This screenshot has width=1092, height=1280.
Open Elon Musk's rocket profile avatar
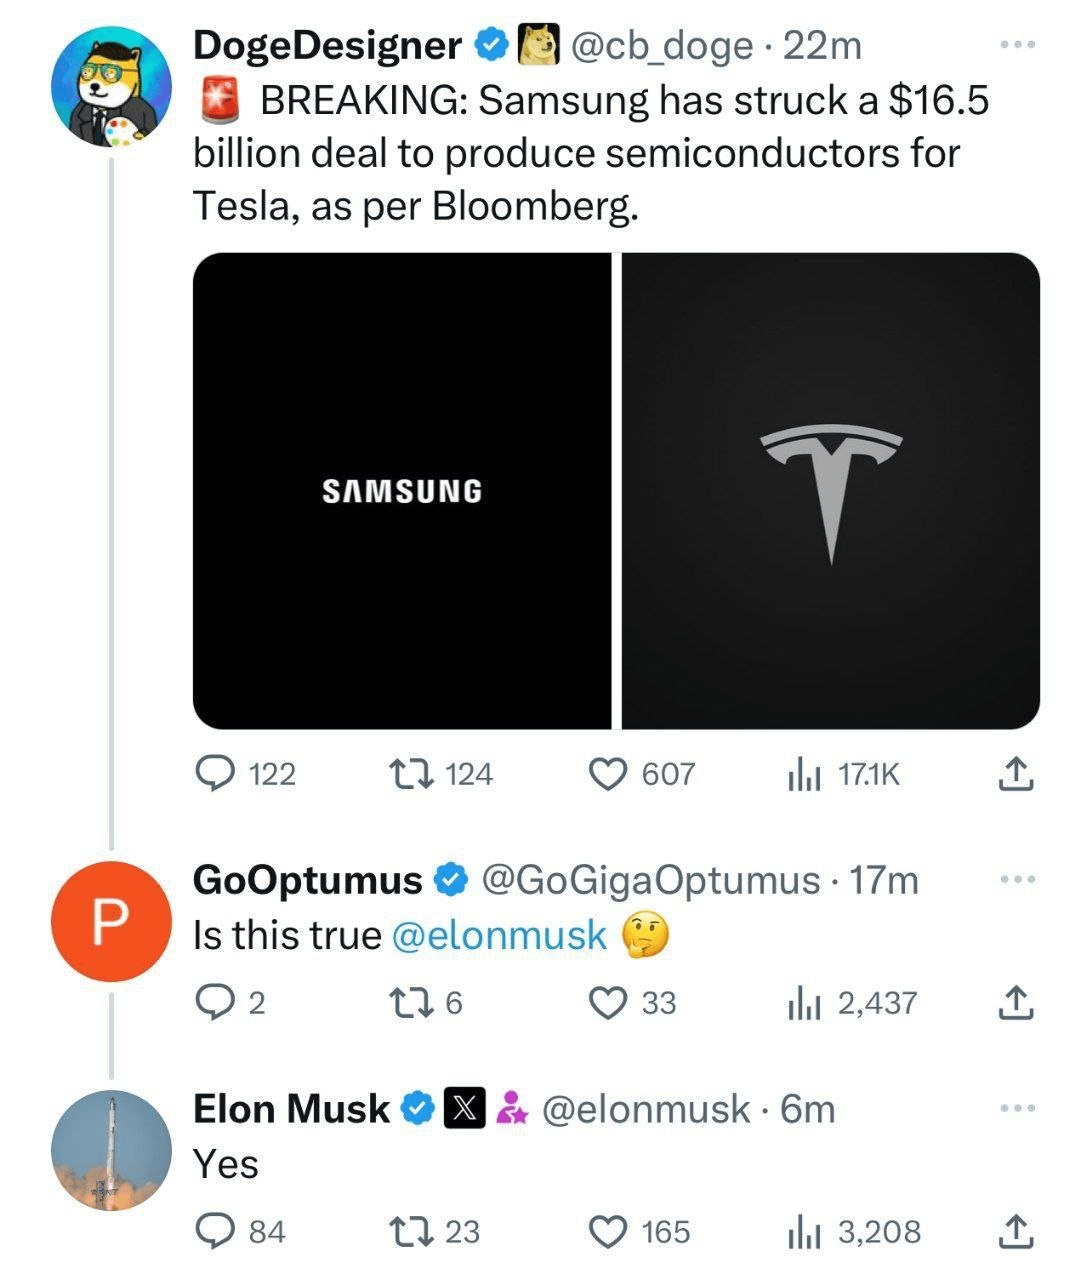(111, 1150)
